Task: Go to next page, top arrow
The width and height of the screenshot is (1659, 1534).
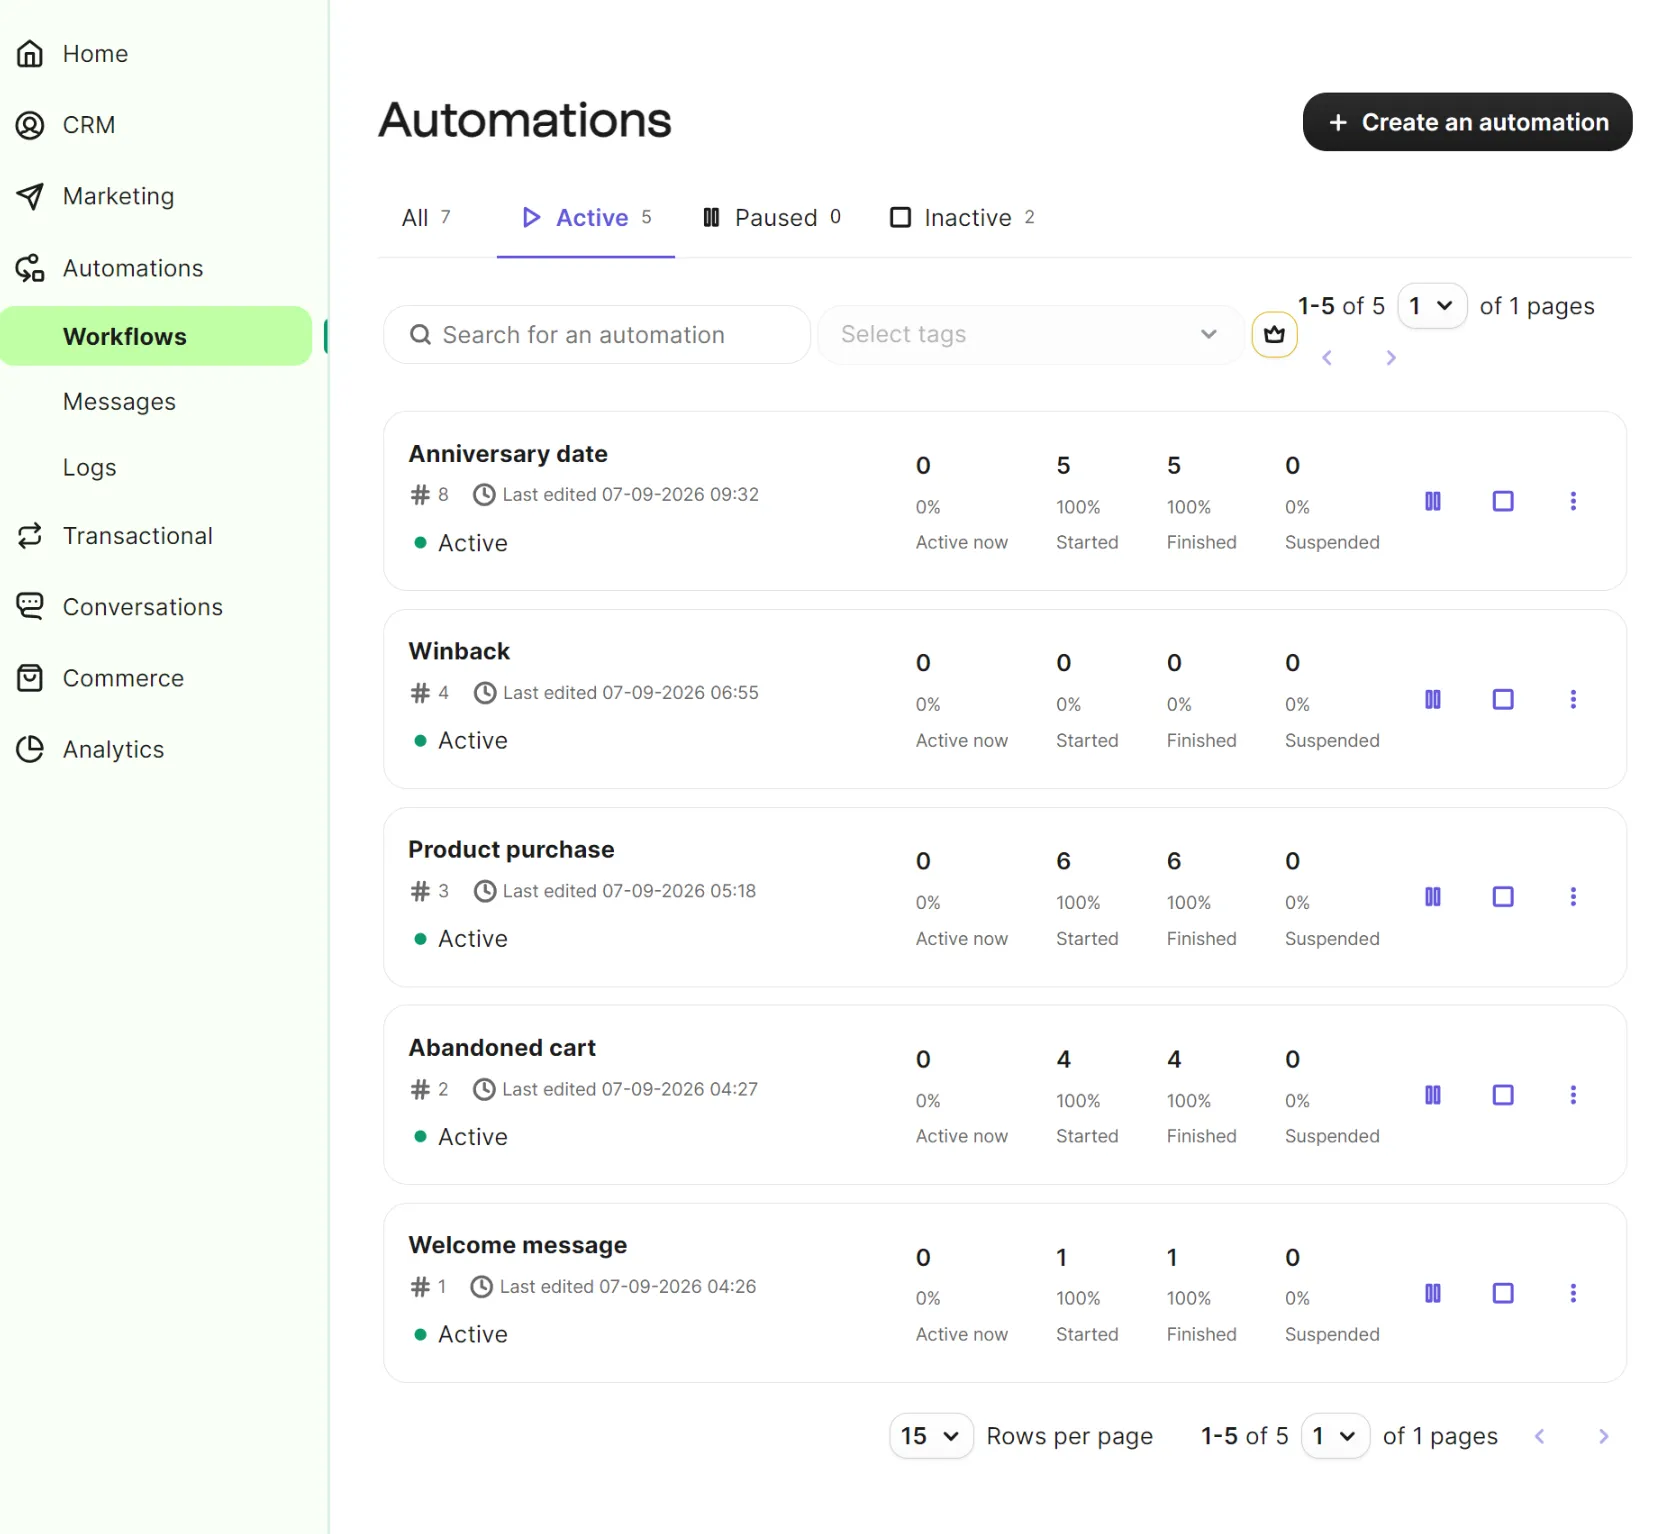Action: [1391, 358]
